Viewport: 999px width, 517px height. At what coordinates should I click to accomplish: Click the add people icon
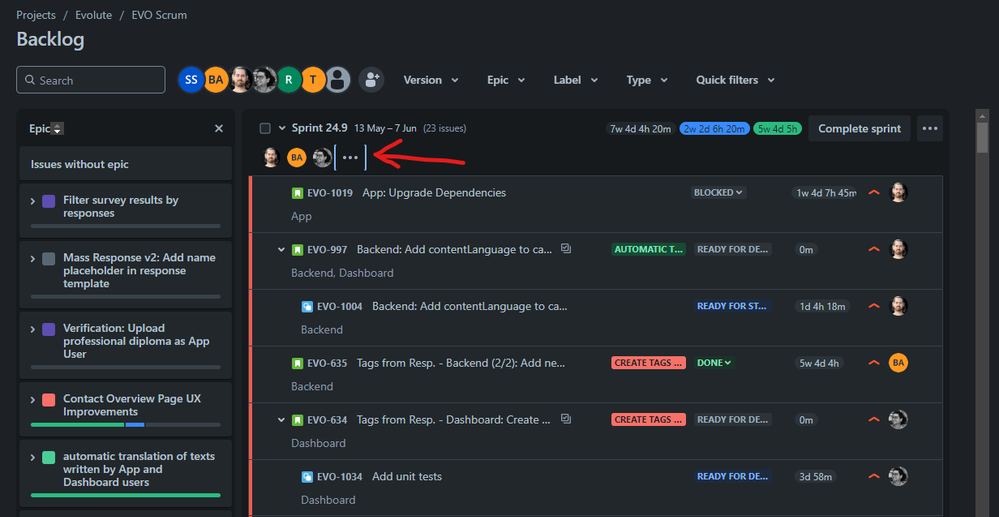click(x=371, y=80)
